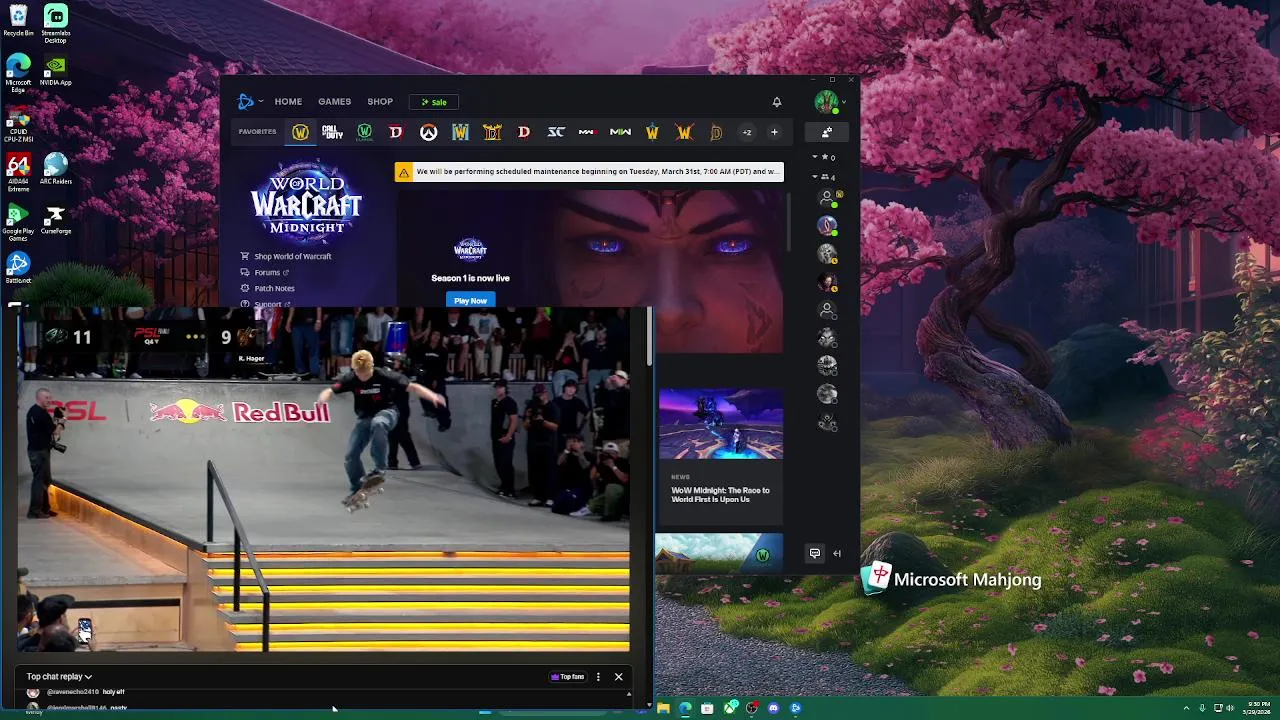1280x720 pixels.
Task: Open the ARC Raiders shortcut
Action: pos(56,170)
